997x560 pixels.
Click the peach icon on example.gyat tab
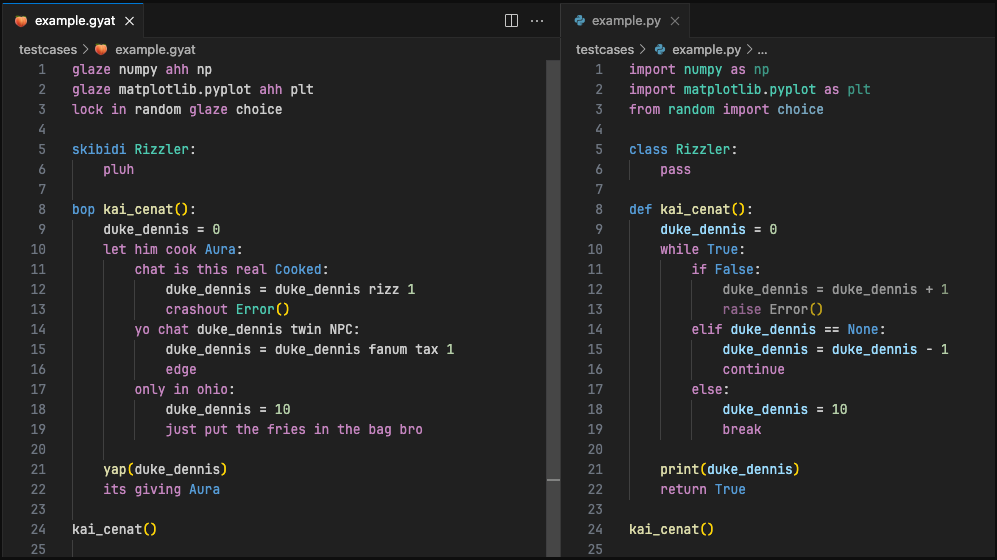21,21
